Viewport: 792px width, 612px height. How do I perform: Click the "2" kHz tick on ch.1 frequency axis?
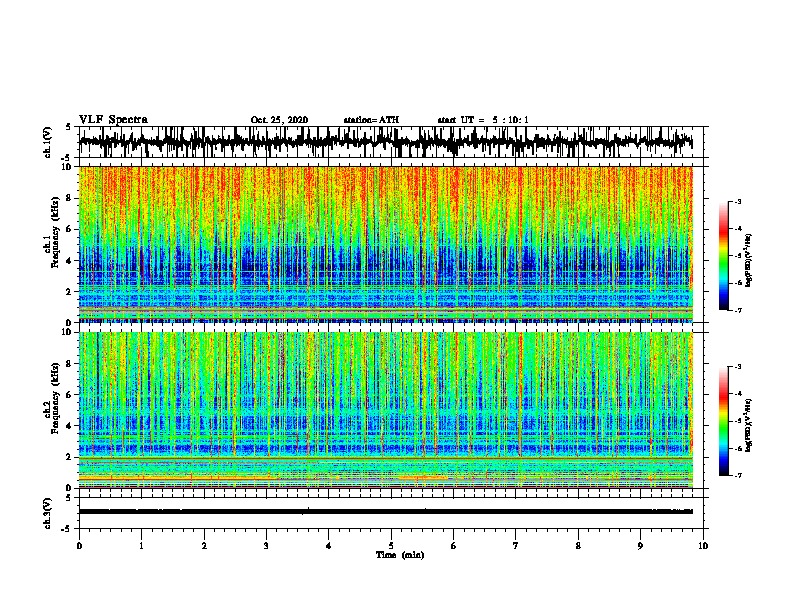click(69, 291)
